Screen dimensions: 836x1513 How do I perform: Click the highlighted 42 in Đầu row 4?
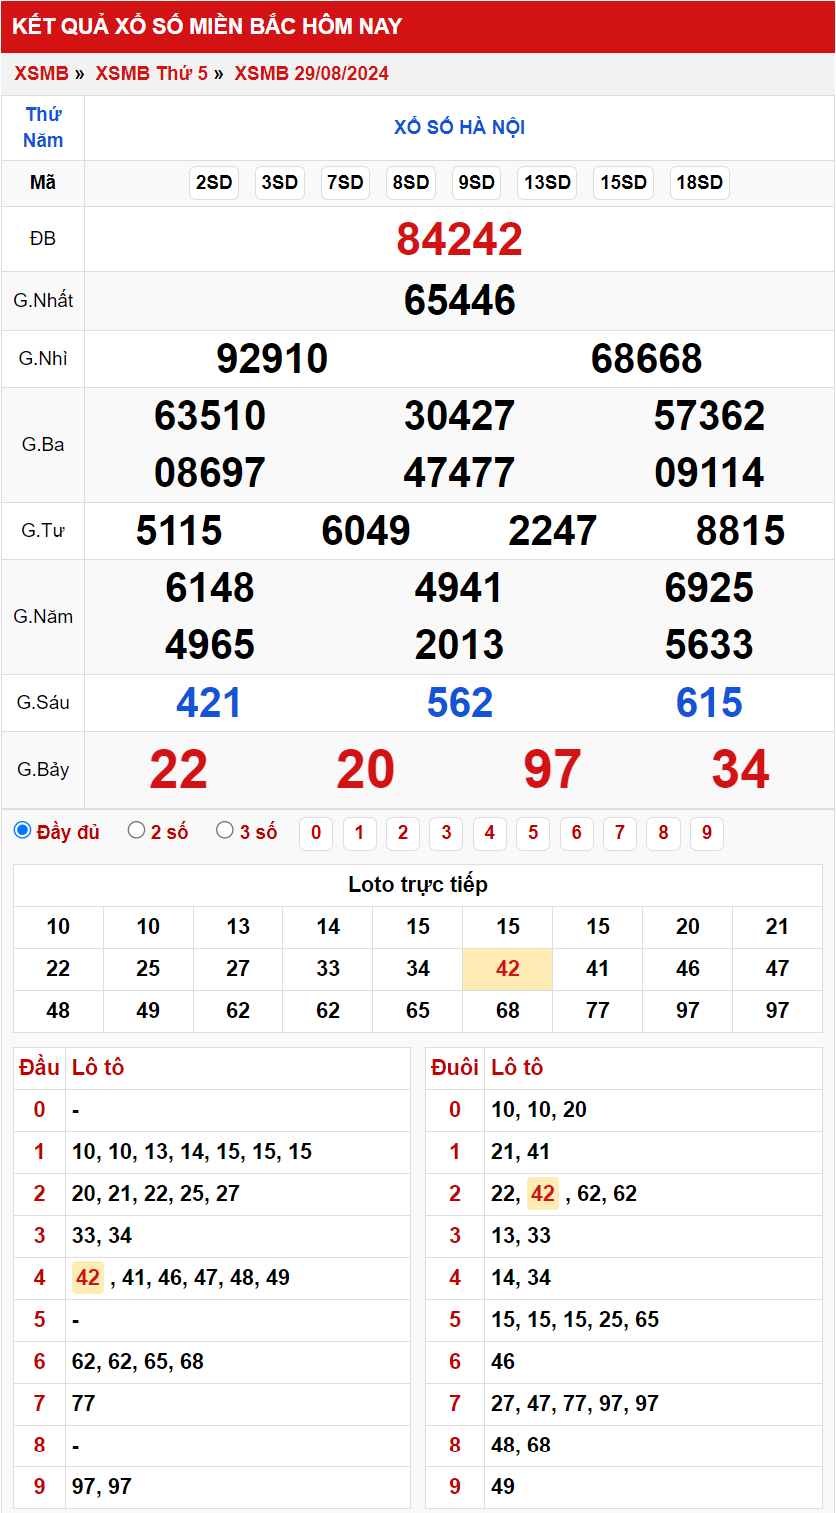[85, 1277]
